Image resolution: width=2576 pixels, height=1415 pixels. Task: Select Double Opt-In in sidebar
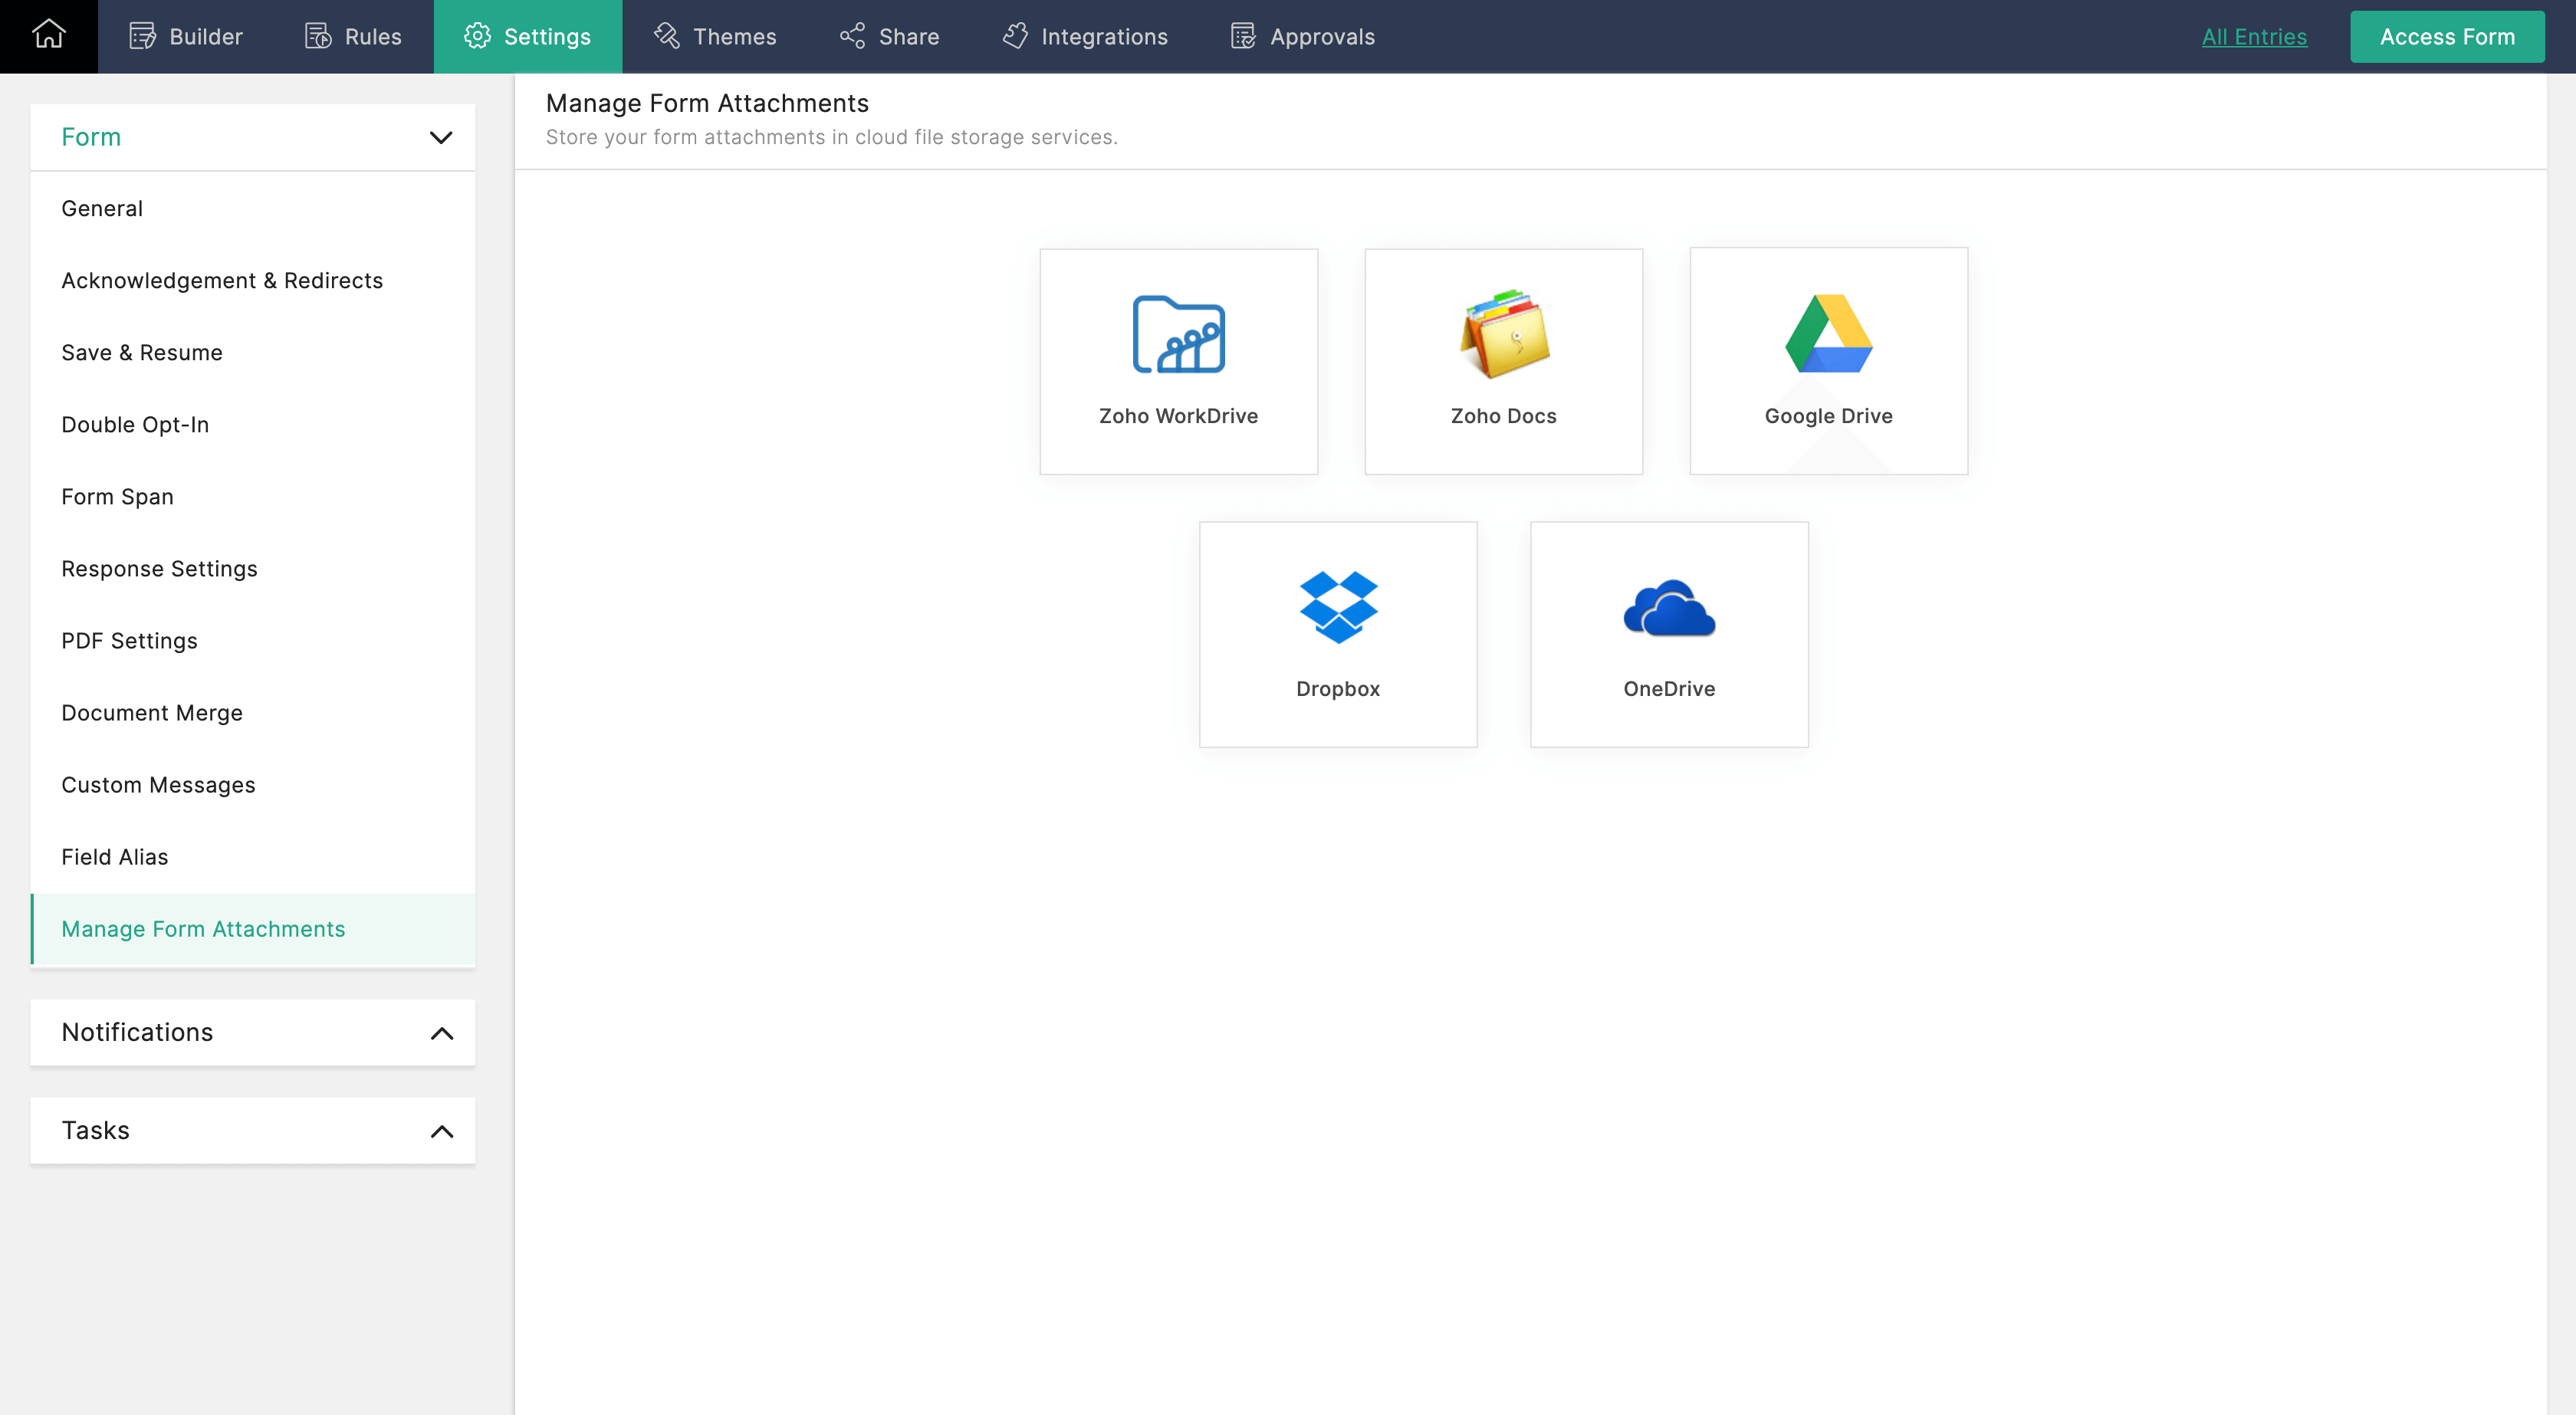click(253, 424)
